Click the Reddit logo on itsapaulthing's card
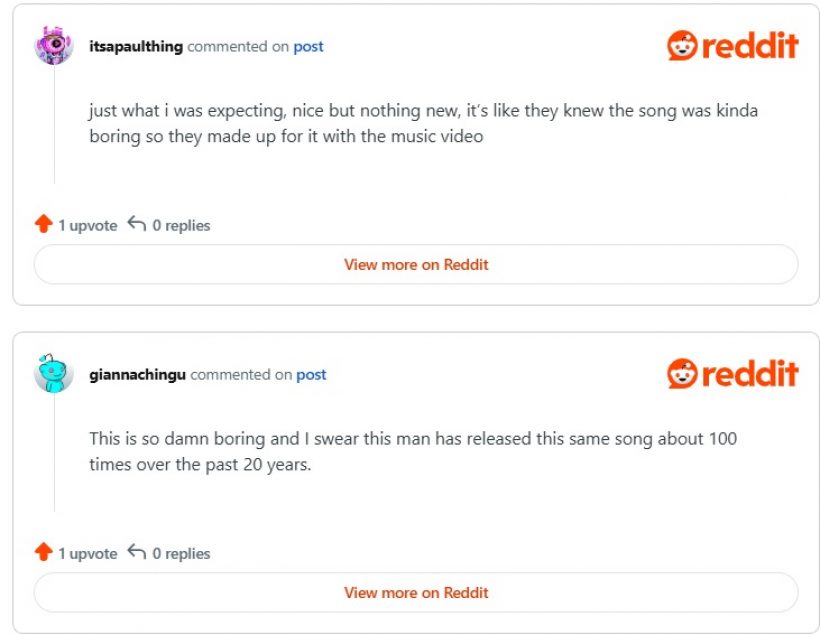This screenshot has width=820, height=635. [x=733, y=46]
